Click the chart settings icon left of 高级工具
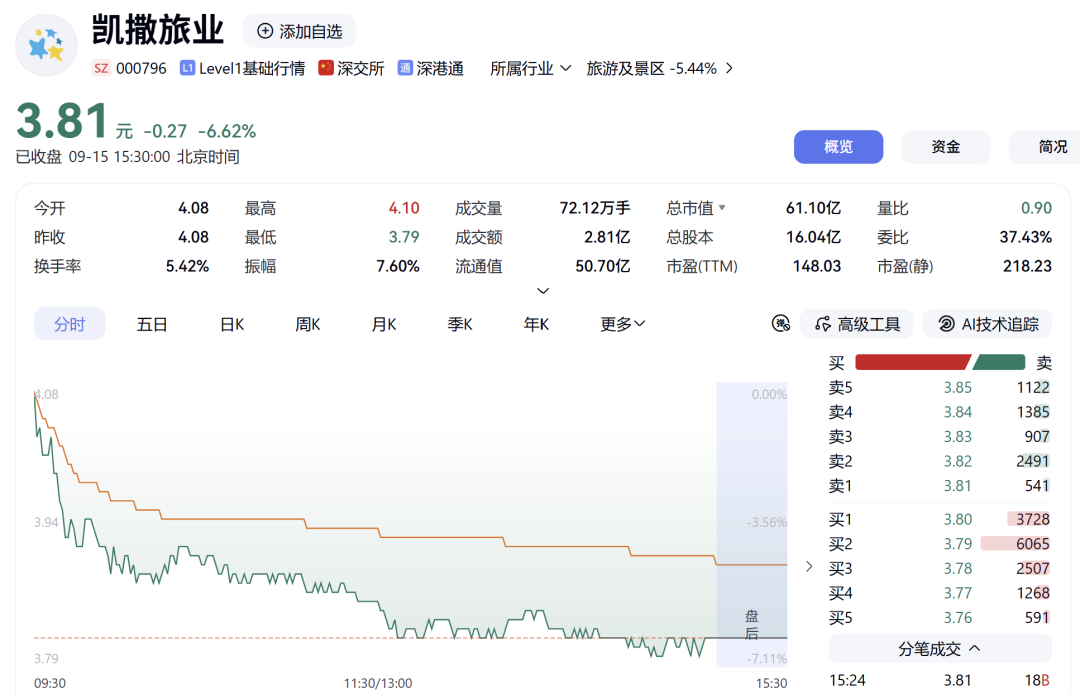The height and width of the screenshot is (694, 1080). point(780,324)
